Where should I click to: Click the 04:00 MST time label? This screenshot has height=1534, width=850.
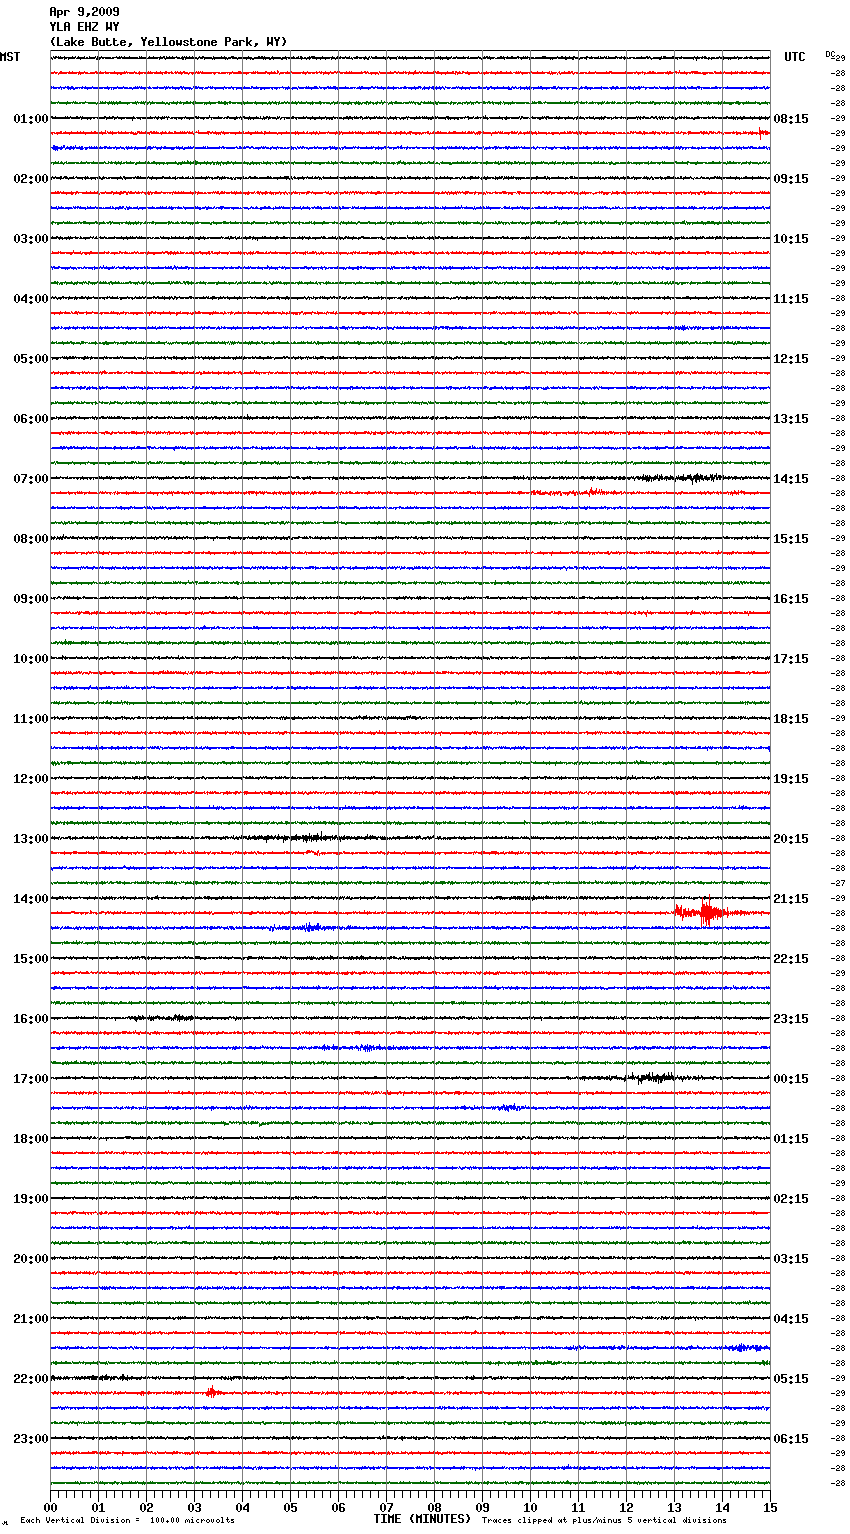[x=31, y=299]
